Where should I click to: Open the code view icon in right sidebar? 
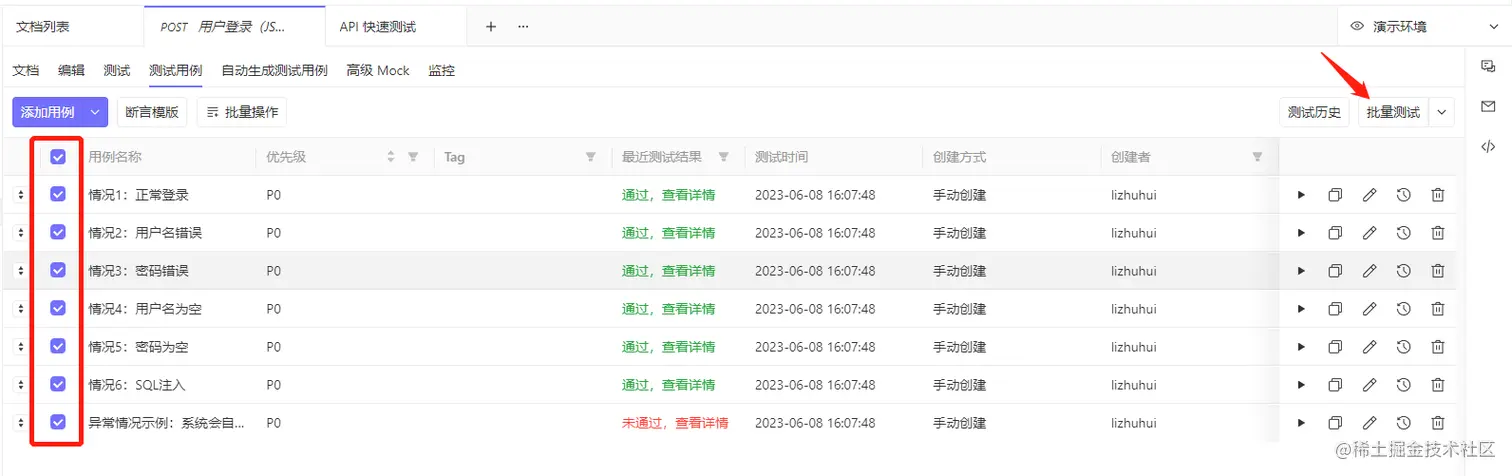[x=1488, y=147]
